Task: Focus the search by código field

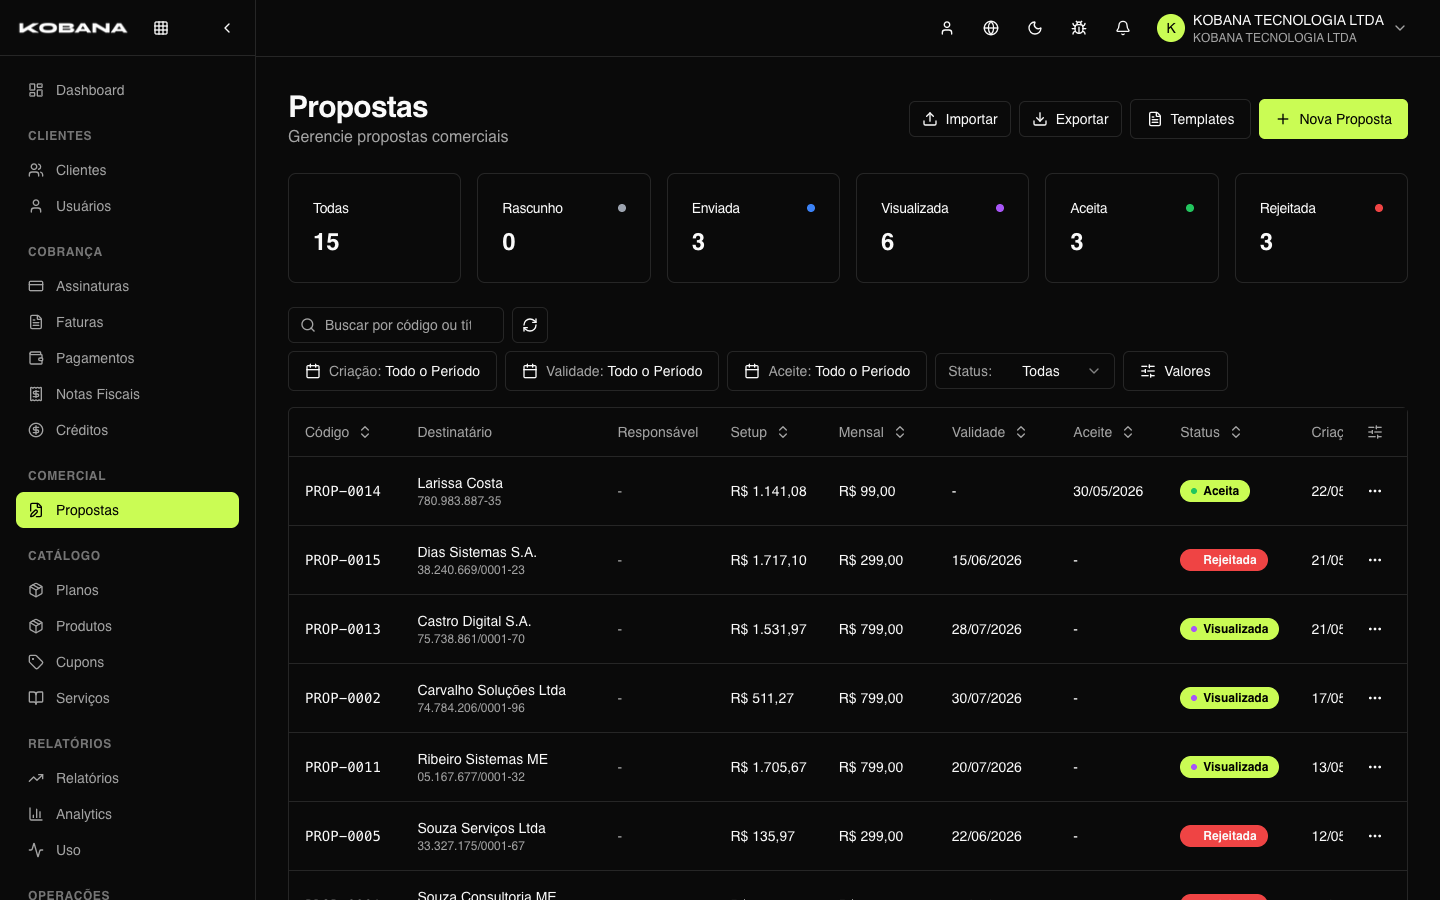Action: point(396,325)
